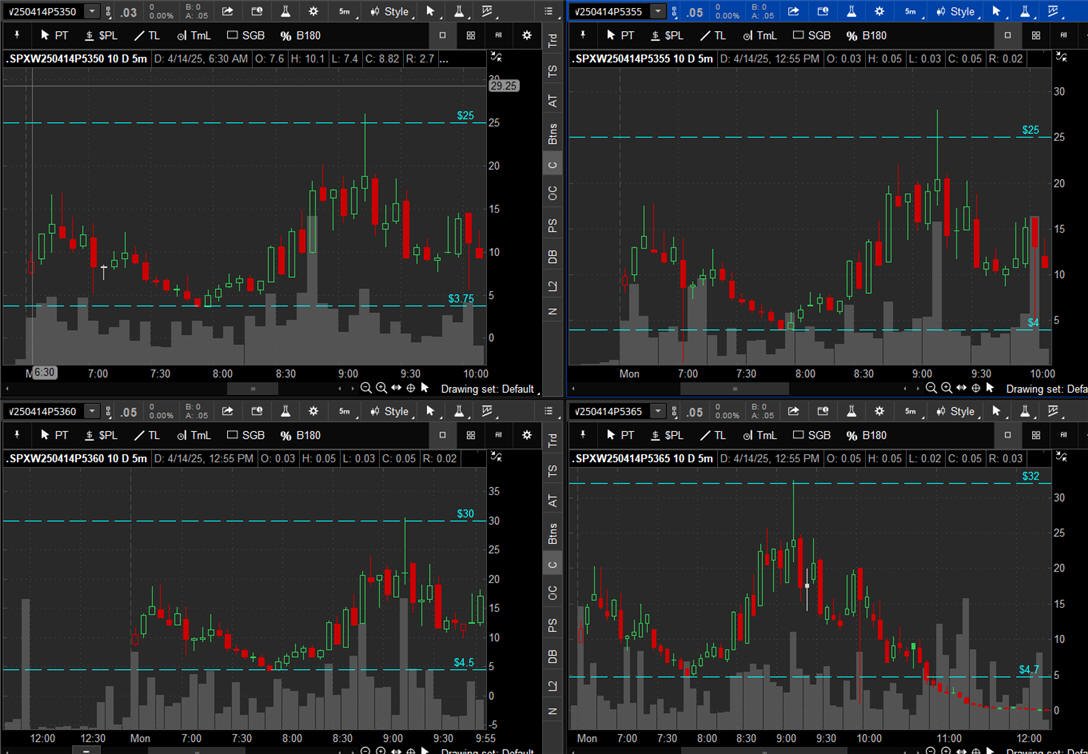Open TS sidebar tab beside the P5350 chart

pyautogui.click(x=552, y=71)
